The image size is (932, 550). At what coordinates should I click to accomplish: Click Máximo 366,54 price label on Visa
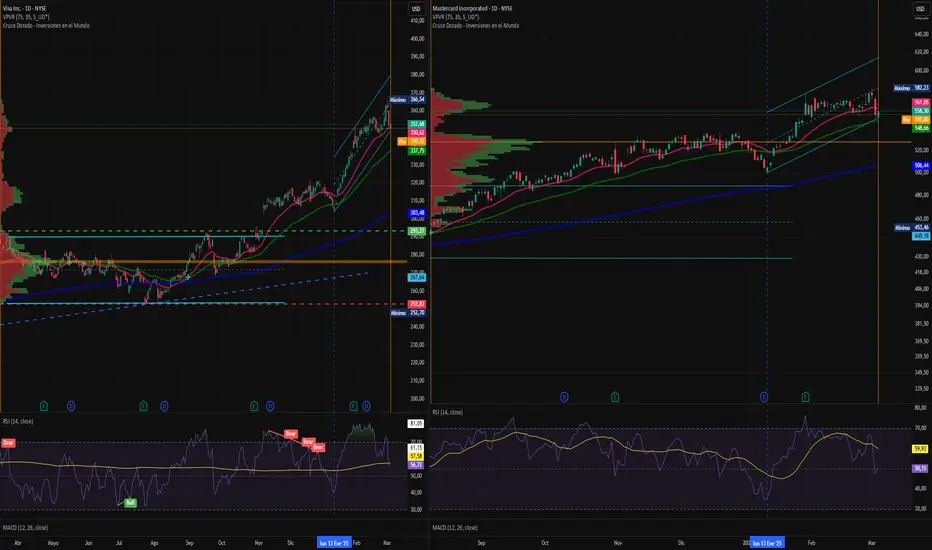pyautogui.click(x=407, y=100)
